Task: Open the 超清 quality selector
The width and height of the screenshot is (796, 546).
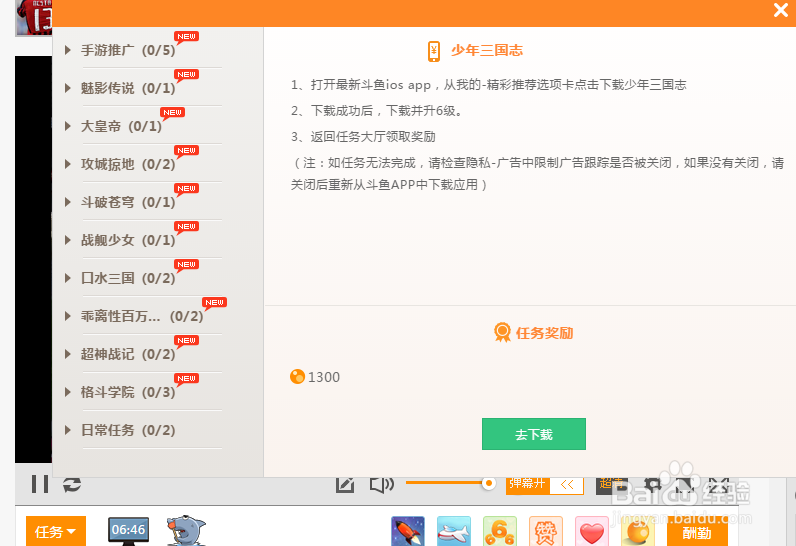Action: [612, 485]
